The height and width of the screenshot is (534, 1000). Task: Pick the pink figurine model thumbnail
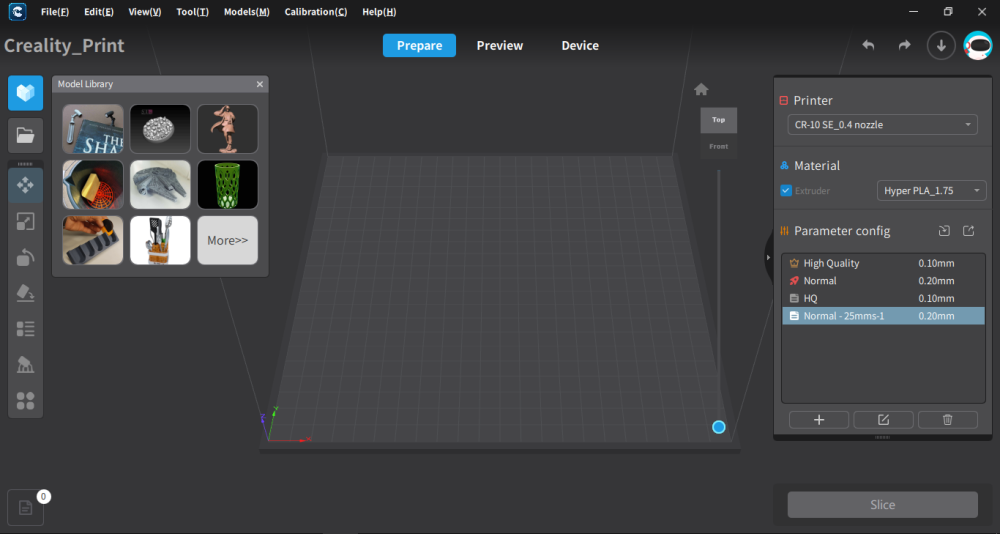[228, 129]
